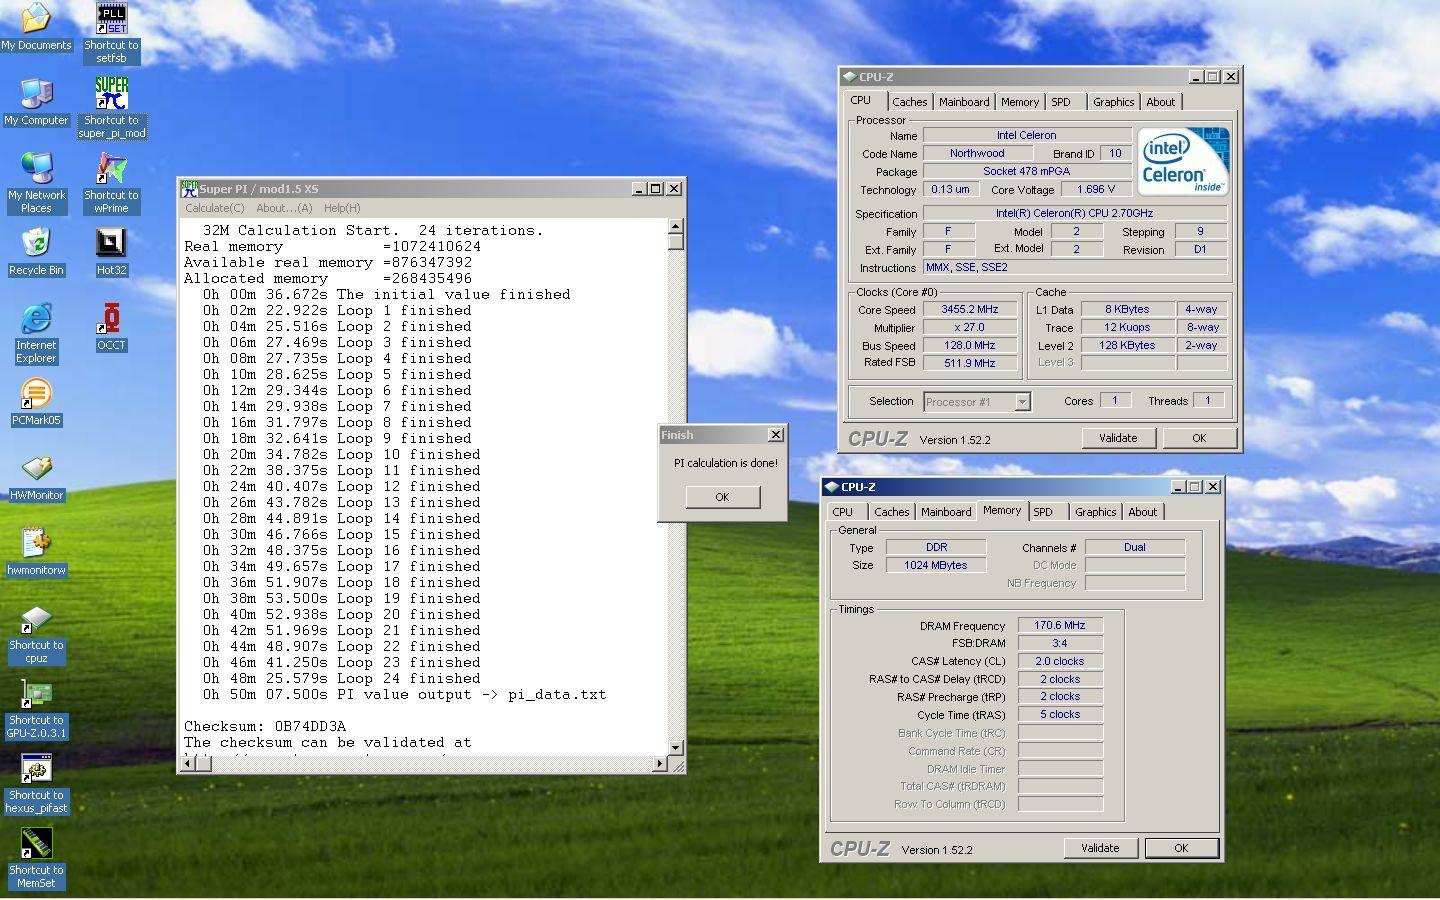This screenshot has width=1440, height=900.
Task: Click the Code Name value Northwood
Action: point(977,154)
